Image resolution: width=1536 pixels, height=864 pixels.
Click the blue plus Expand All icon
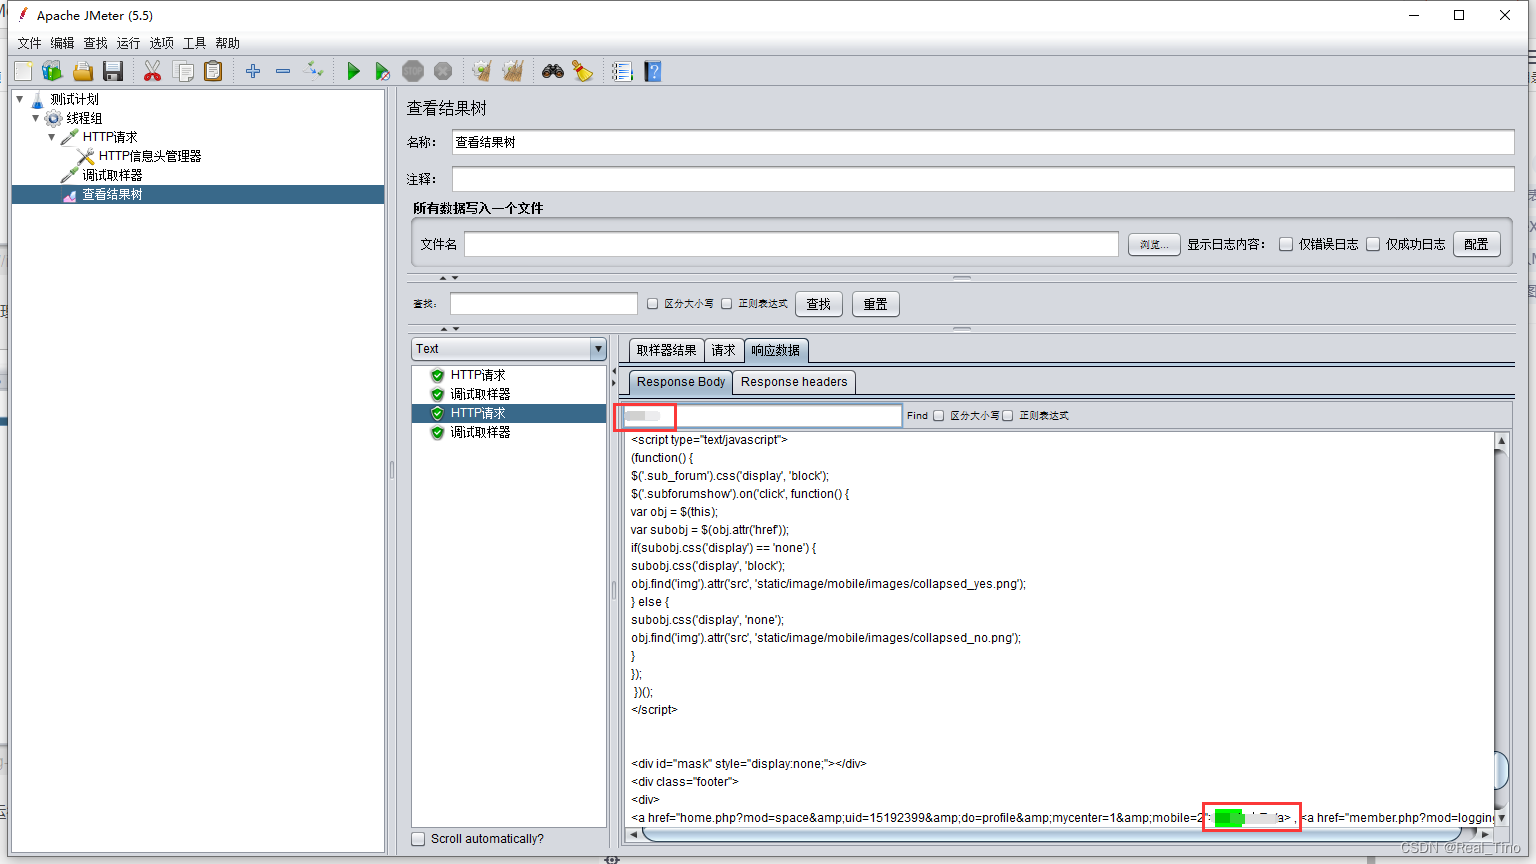pos(253,71)
